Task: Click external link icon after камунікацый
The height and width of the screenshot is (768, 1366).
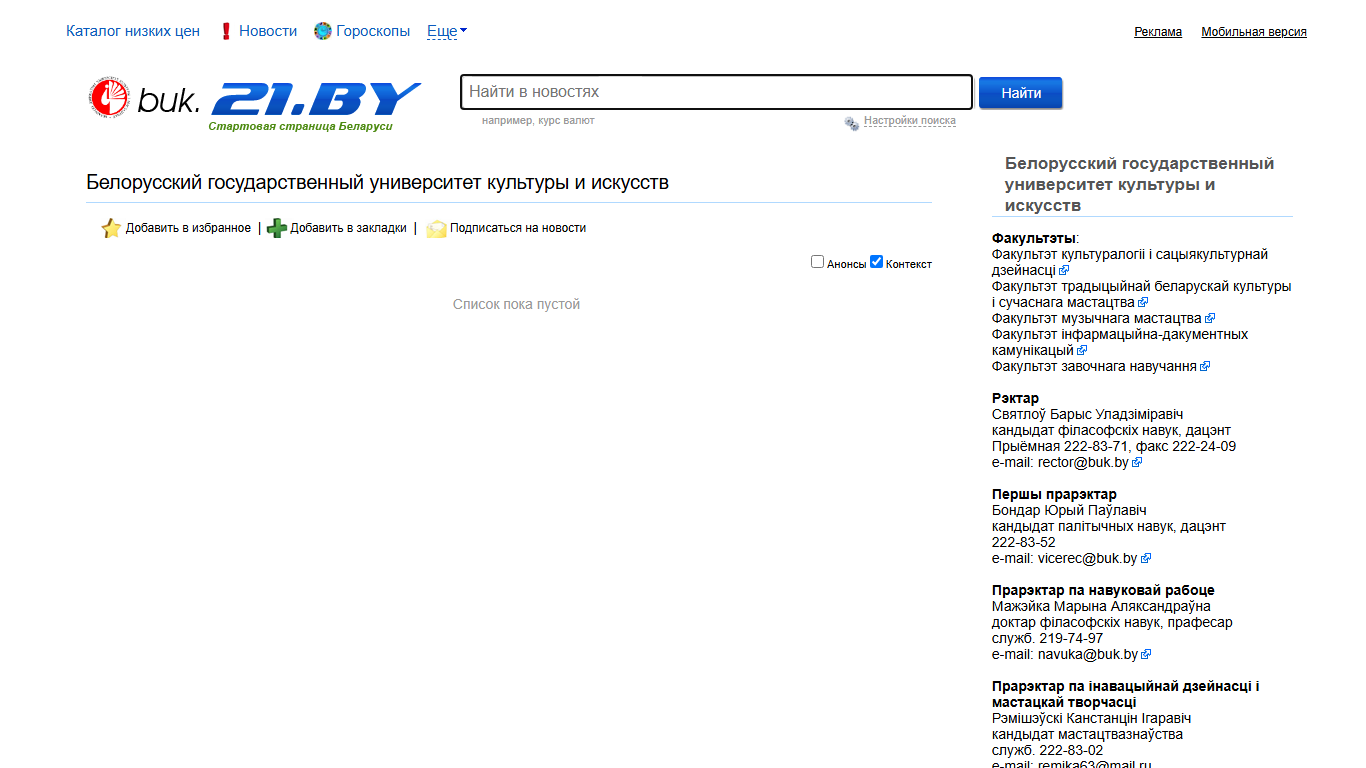Action: [x=1082, y=350]
